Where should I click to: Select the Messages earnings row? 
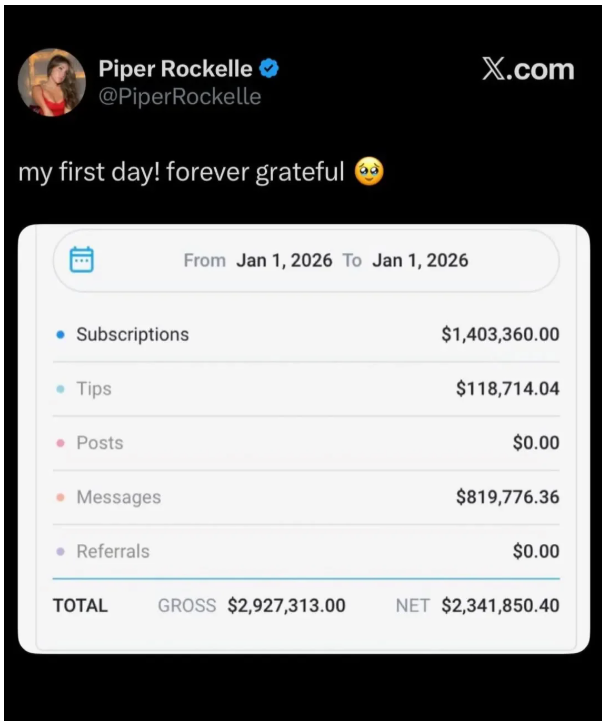click(305, 497)
